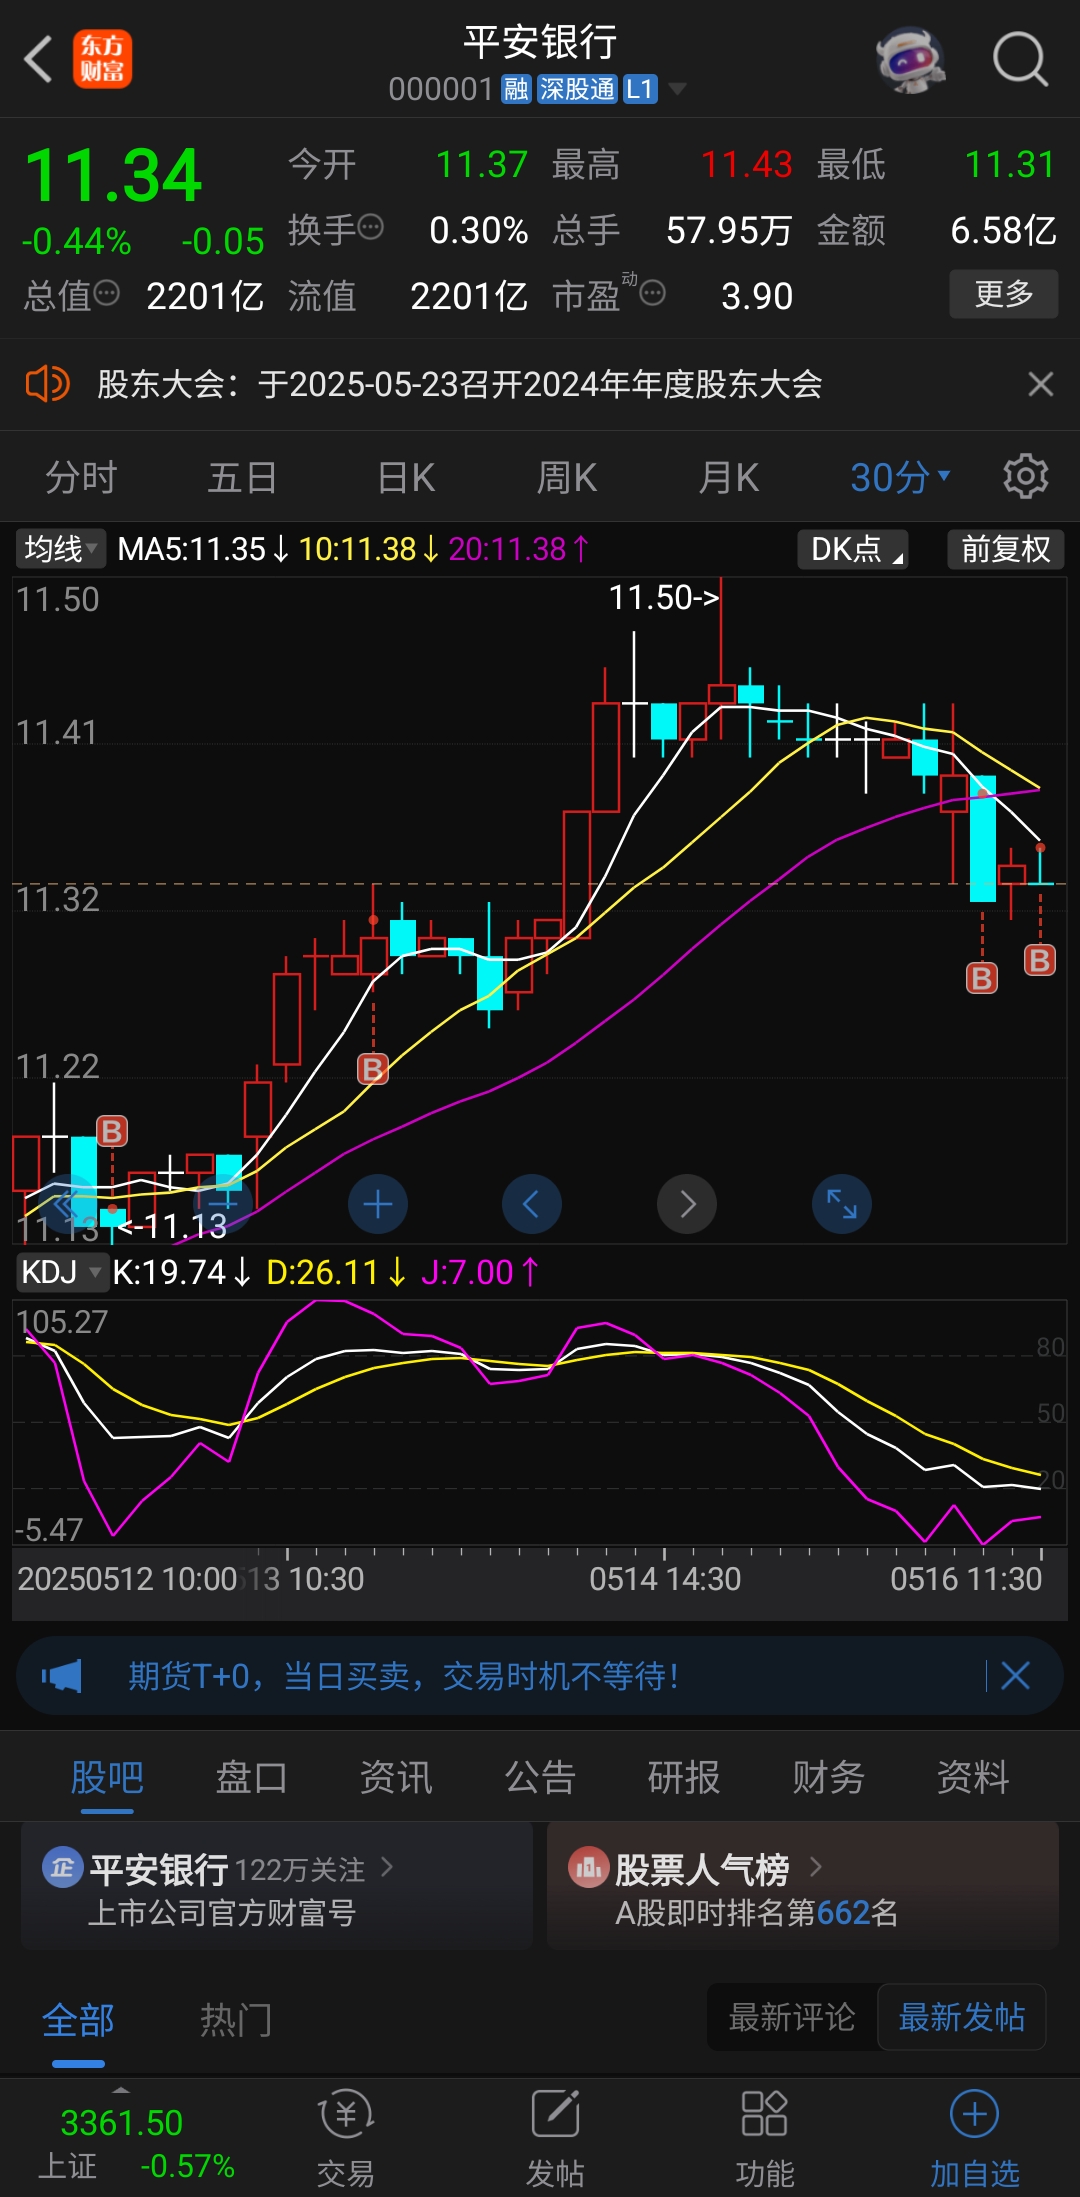Viewport: 1080px width, 2197px height.
Task: Open the 东方财富 logo icon
Action: (102, 59)
